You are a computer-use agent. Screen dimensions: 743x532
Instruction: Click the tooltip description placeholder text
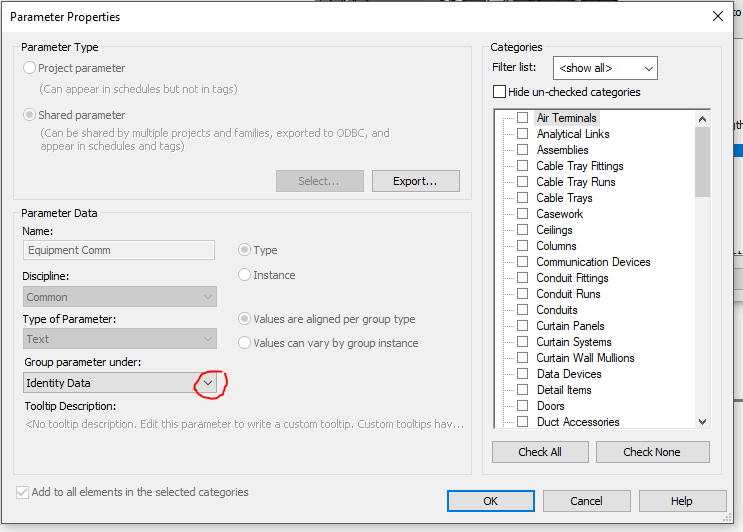245,424
